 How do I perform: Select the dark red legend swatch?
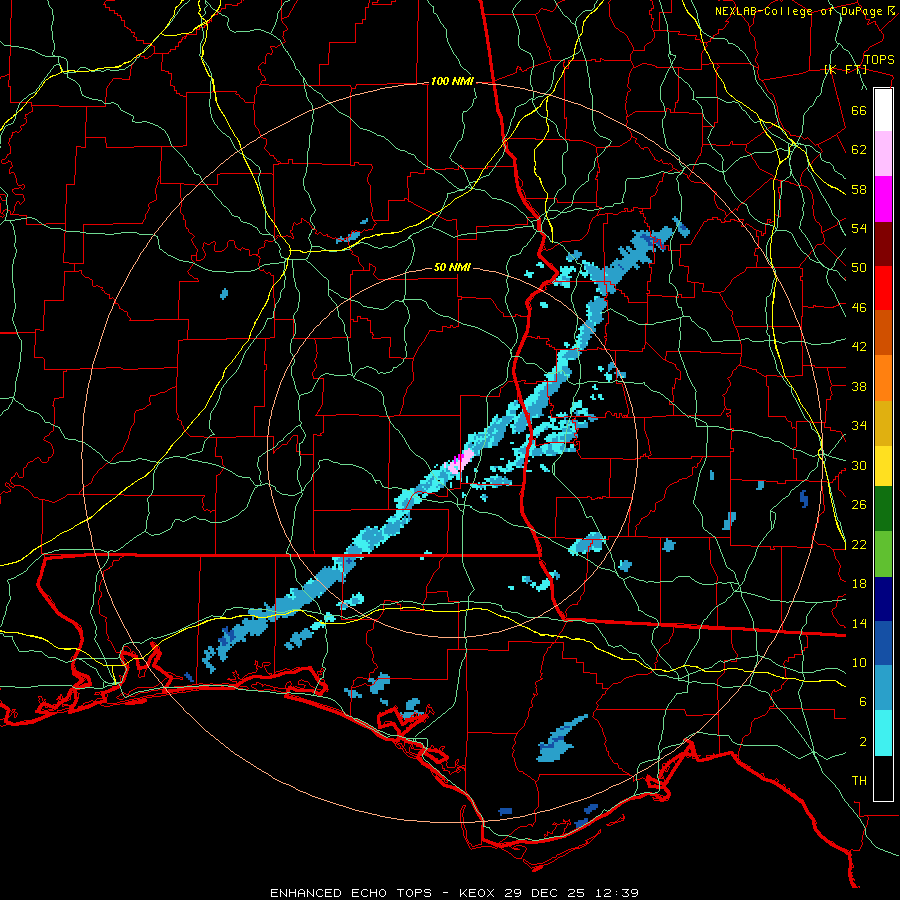[x=883, y=243]
